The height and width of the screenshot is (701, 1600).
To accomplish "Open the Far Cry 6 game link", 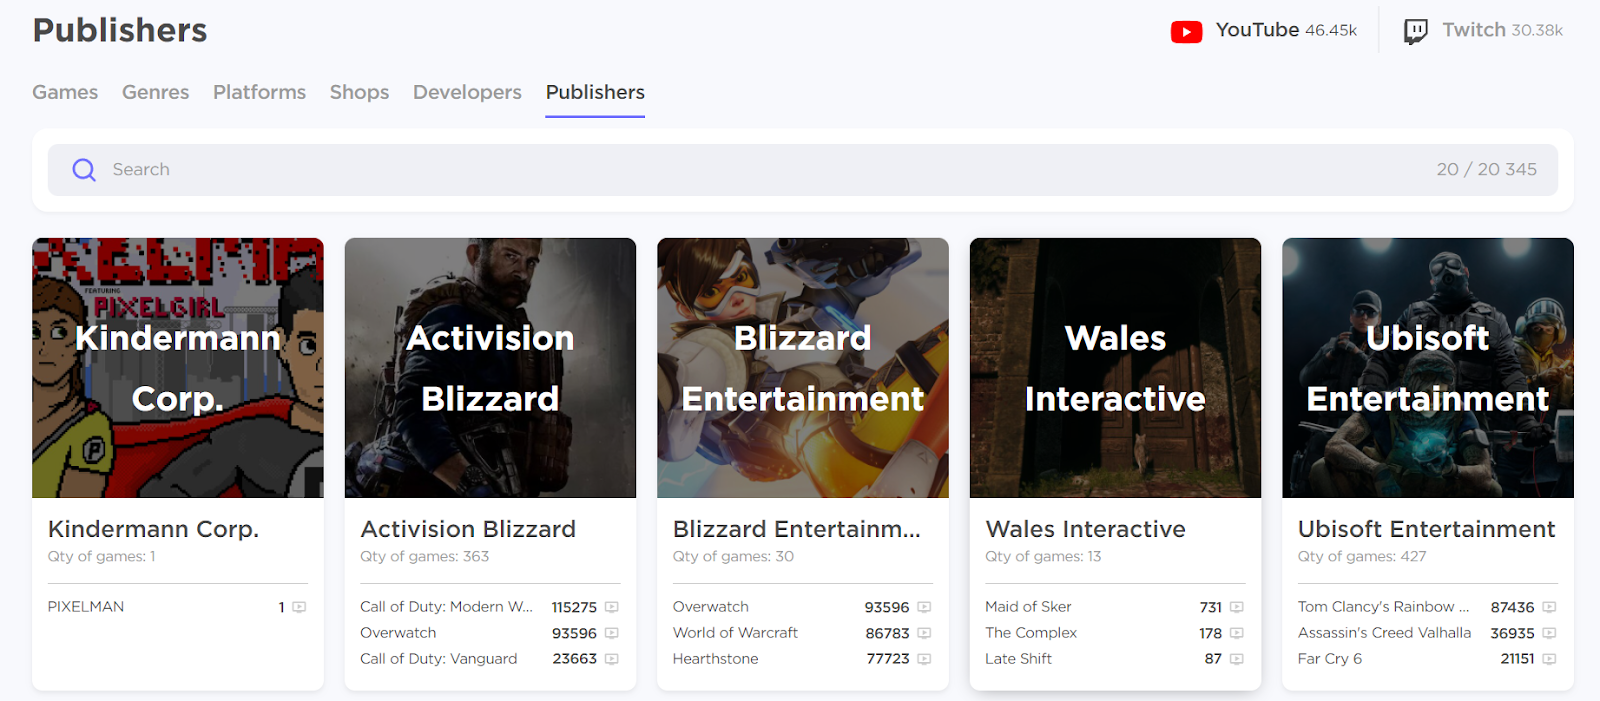I will tap(1330, 659).
